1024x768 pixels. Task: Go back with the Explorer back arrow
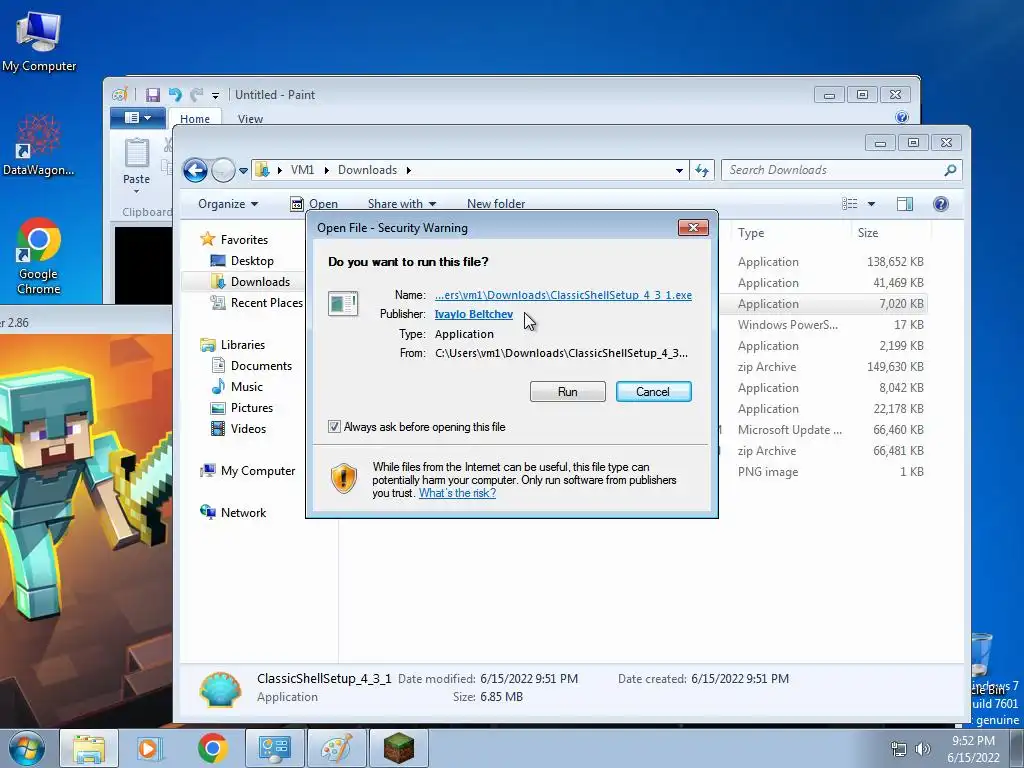pos(195,170)
